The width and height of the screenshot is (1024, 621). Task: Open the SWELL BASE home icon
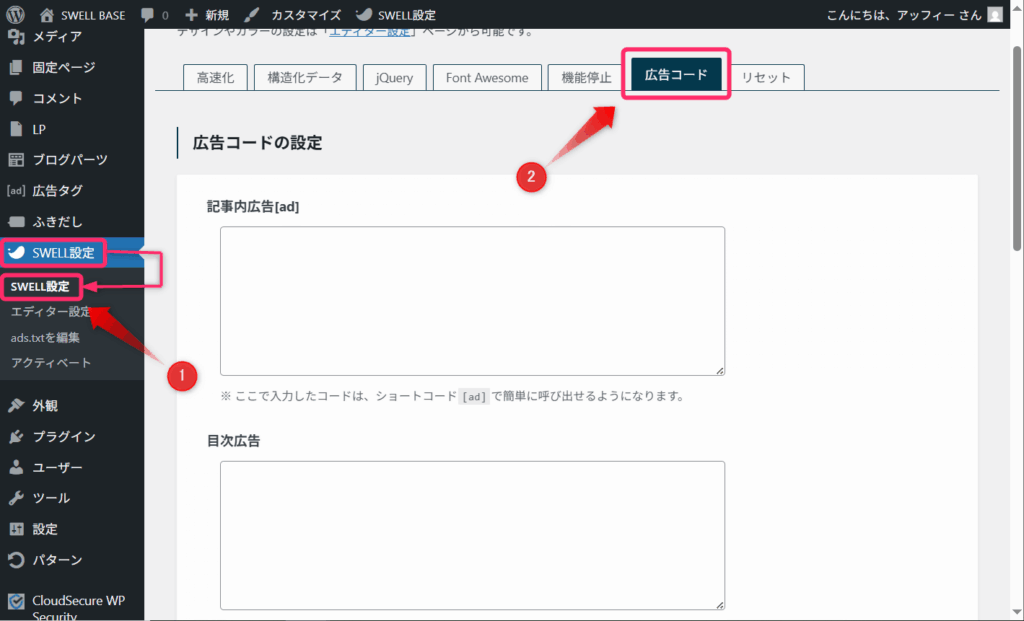tap(46, 14)
